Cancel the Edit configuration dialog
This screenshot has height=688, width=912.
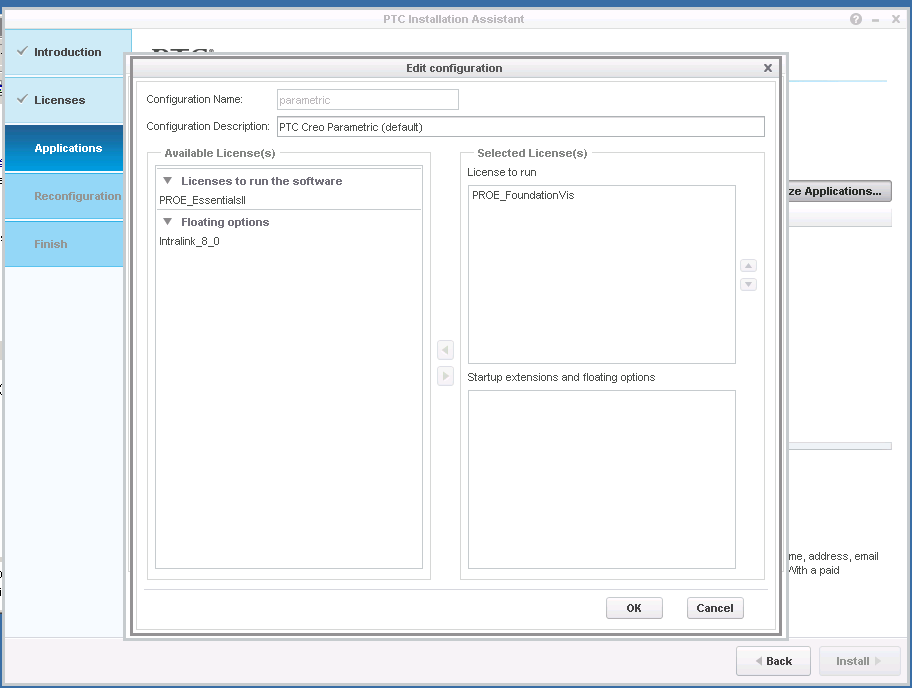click(715, 608)
